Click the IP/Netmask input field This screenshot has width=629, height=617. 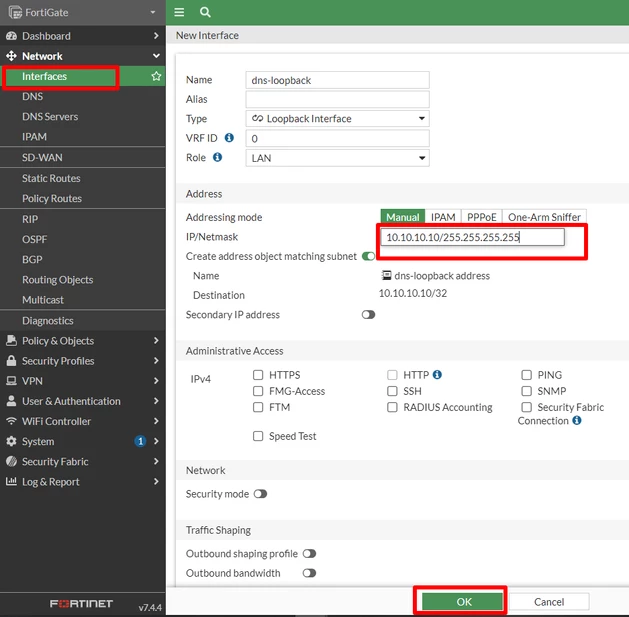coord(472,237)
